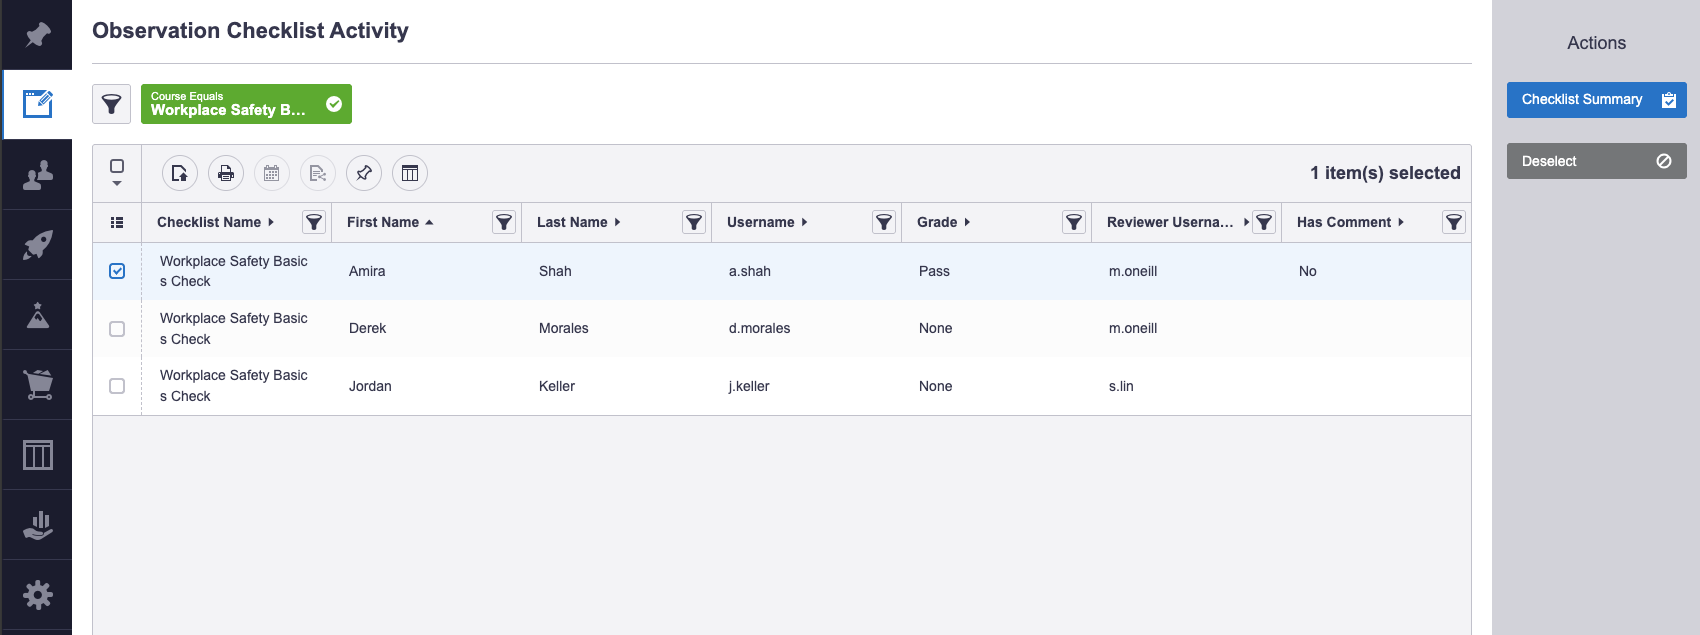Check the Jordan Keller row checkbox
1700x635 pixels.
(117, 386)
